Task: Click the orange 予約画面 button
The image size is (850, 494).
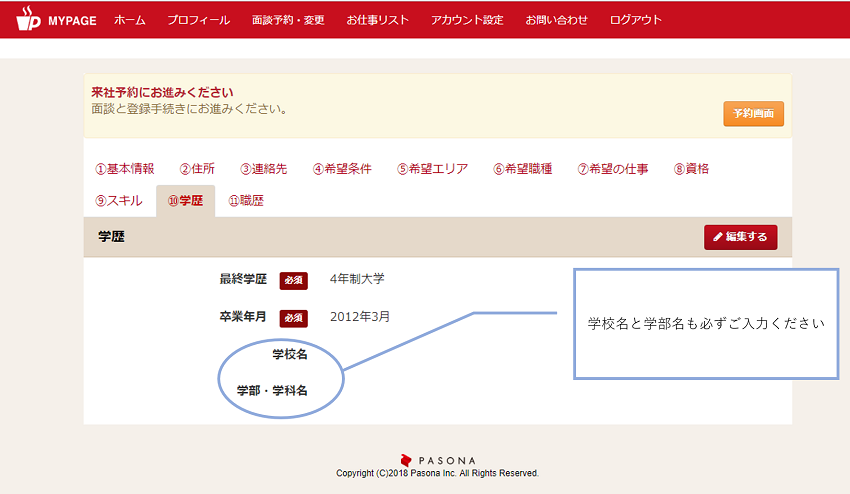Action: pos(753,113)
